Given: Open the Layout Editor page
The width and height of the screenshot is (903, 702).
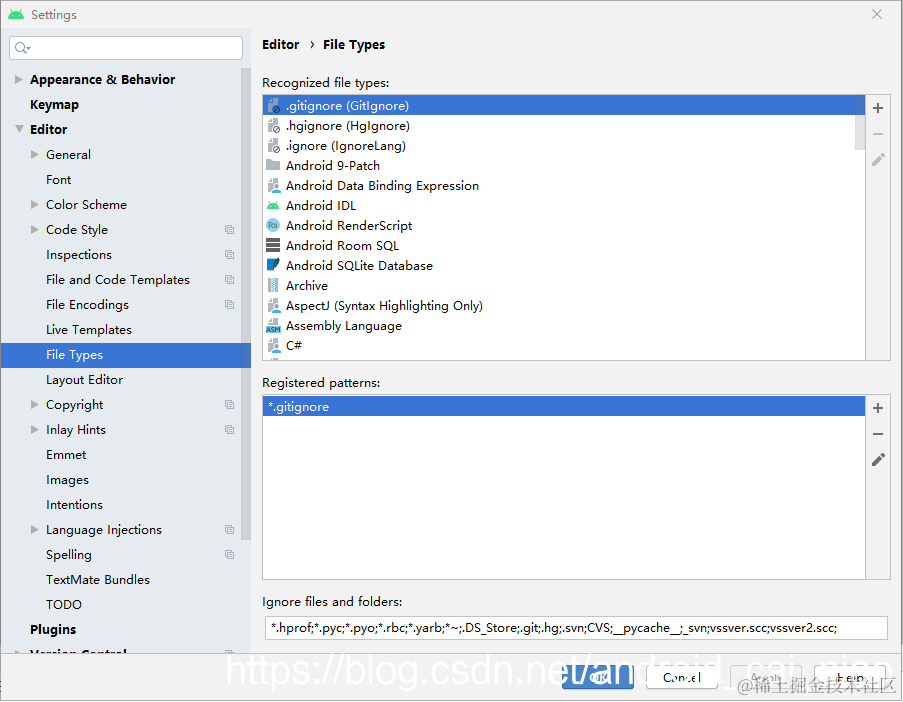Looking at the screenshot, I should pos(84,380).
